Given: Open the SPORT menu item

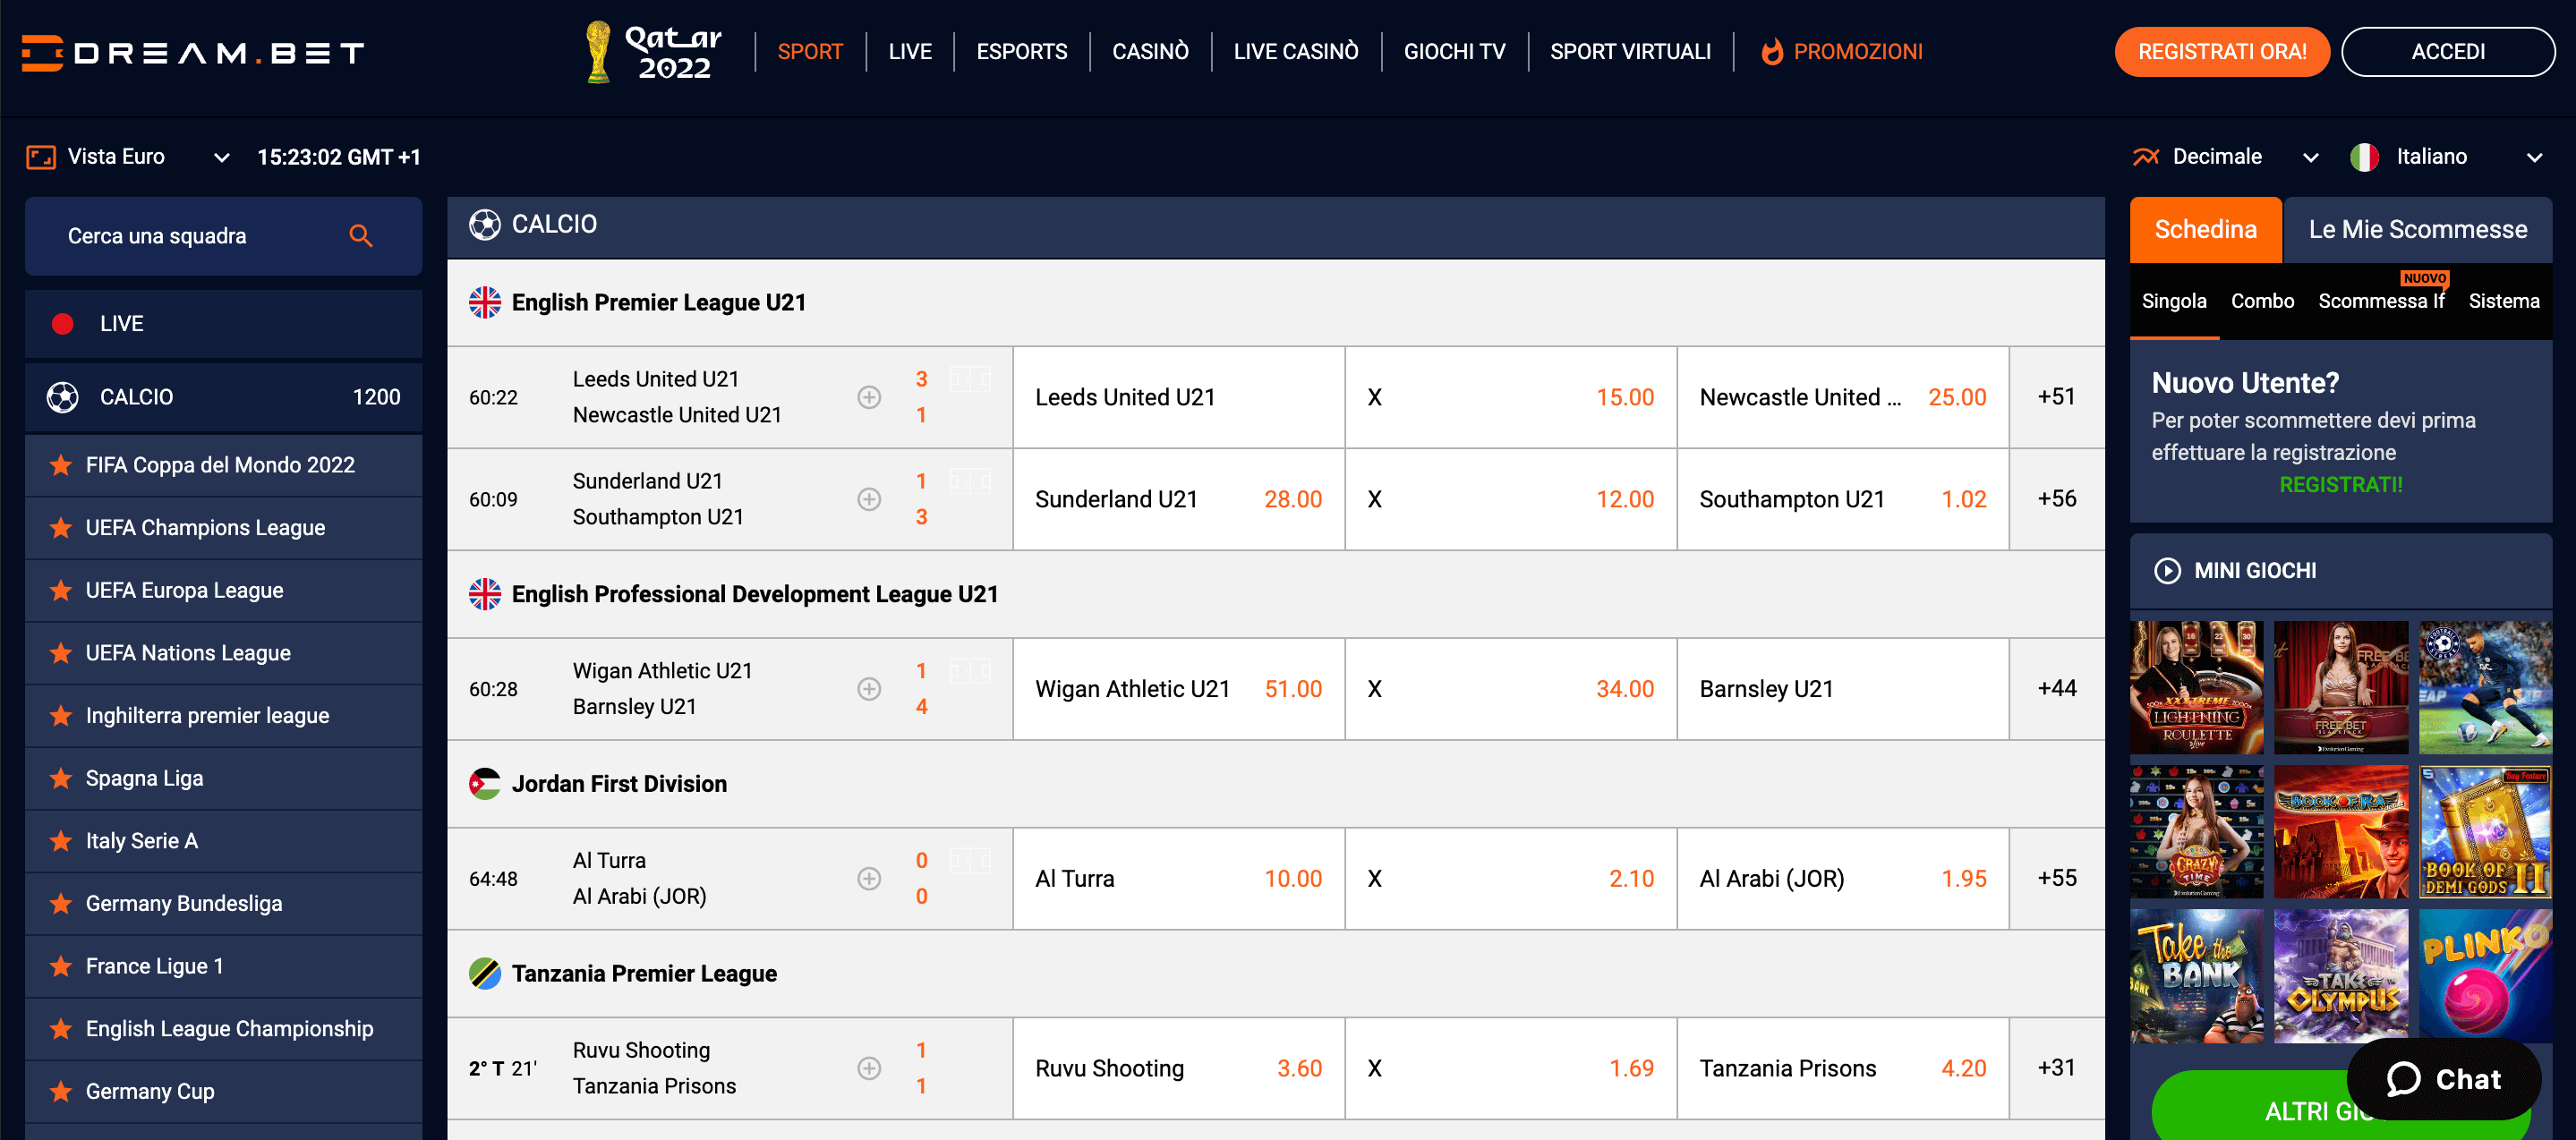Looking at the screenshot, I should (x=810, y=52).
